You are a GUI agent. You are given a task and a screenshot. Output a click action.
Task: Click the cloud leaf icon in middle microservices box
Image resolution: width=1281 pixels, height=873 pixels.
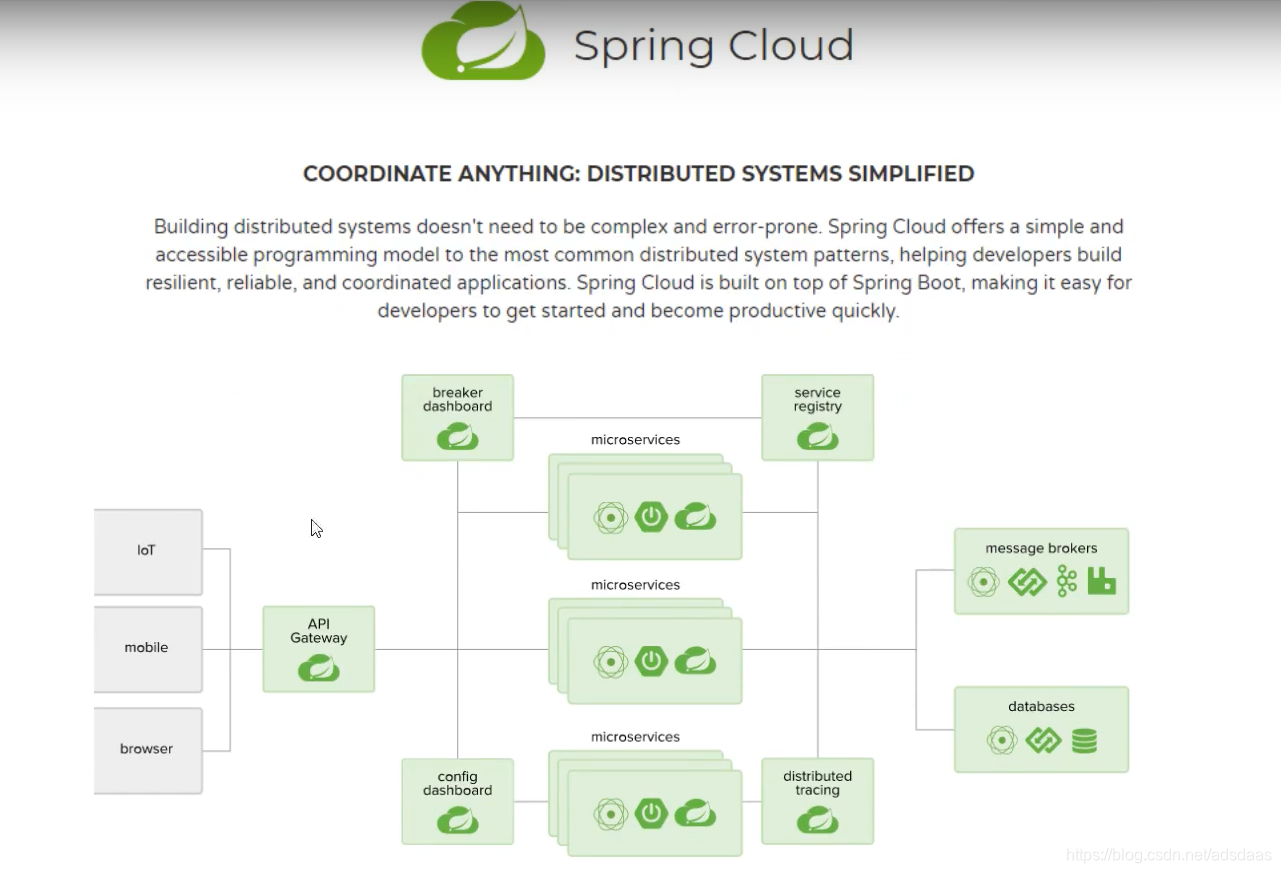pos(694,661)
